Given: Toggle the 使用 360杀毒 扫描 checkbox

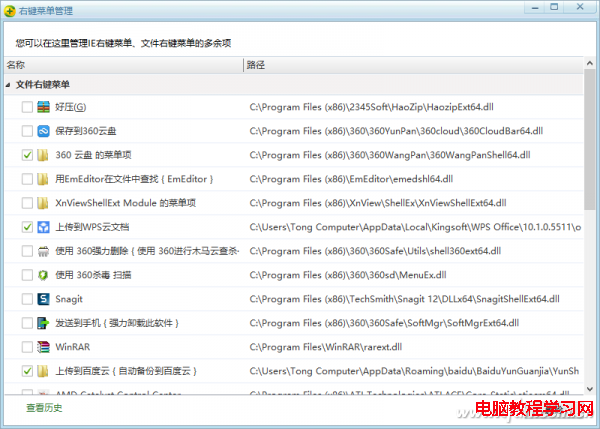Looking at the screenshot, I should coord(27,275).
